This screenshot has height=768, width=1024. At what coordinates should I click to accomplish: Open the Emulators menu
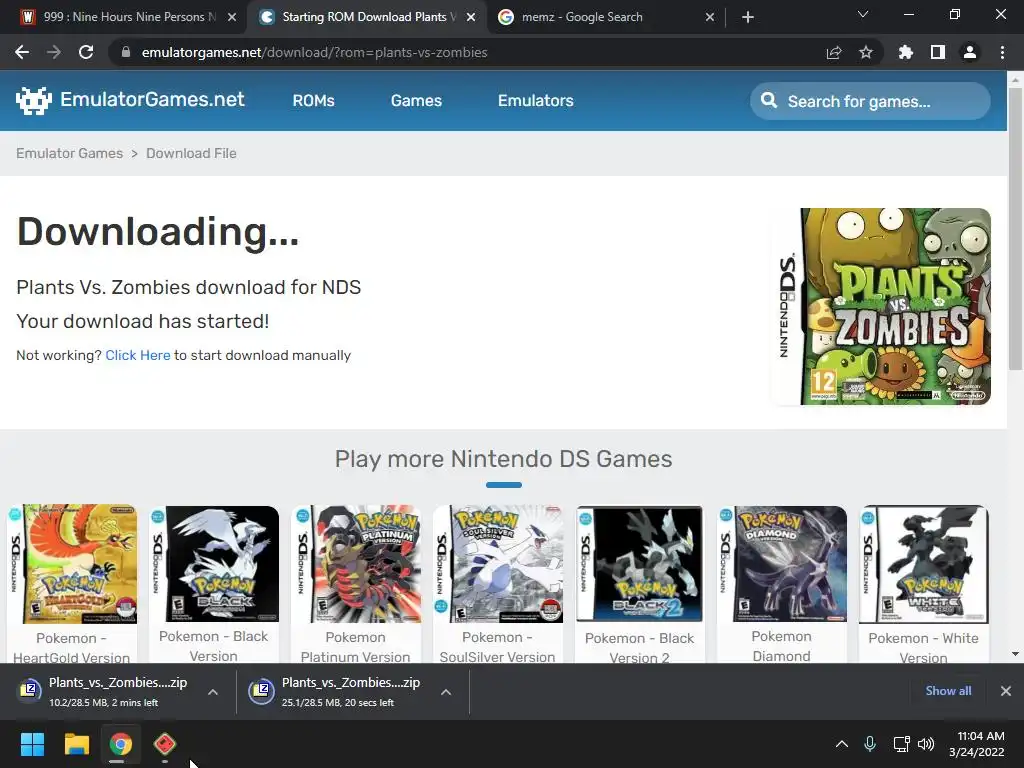536,101
